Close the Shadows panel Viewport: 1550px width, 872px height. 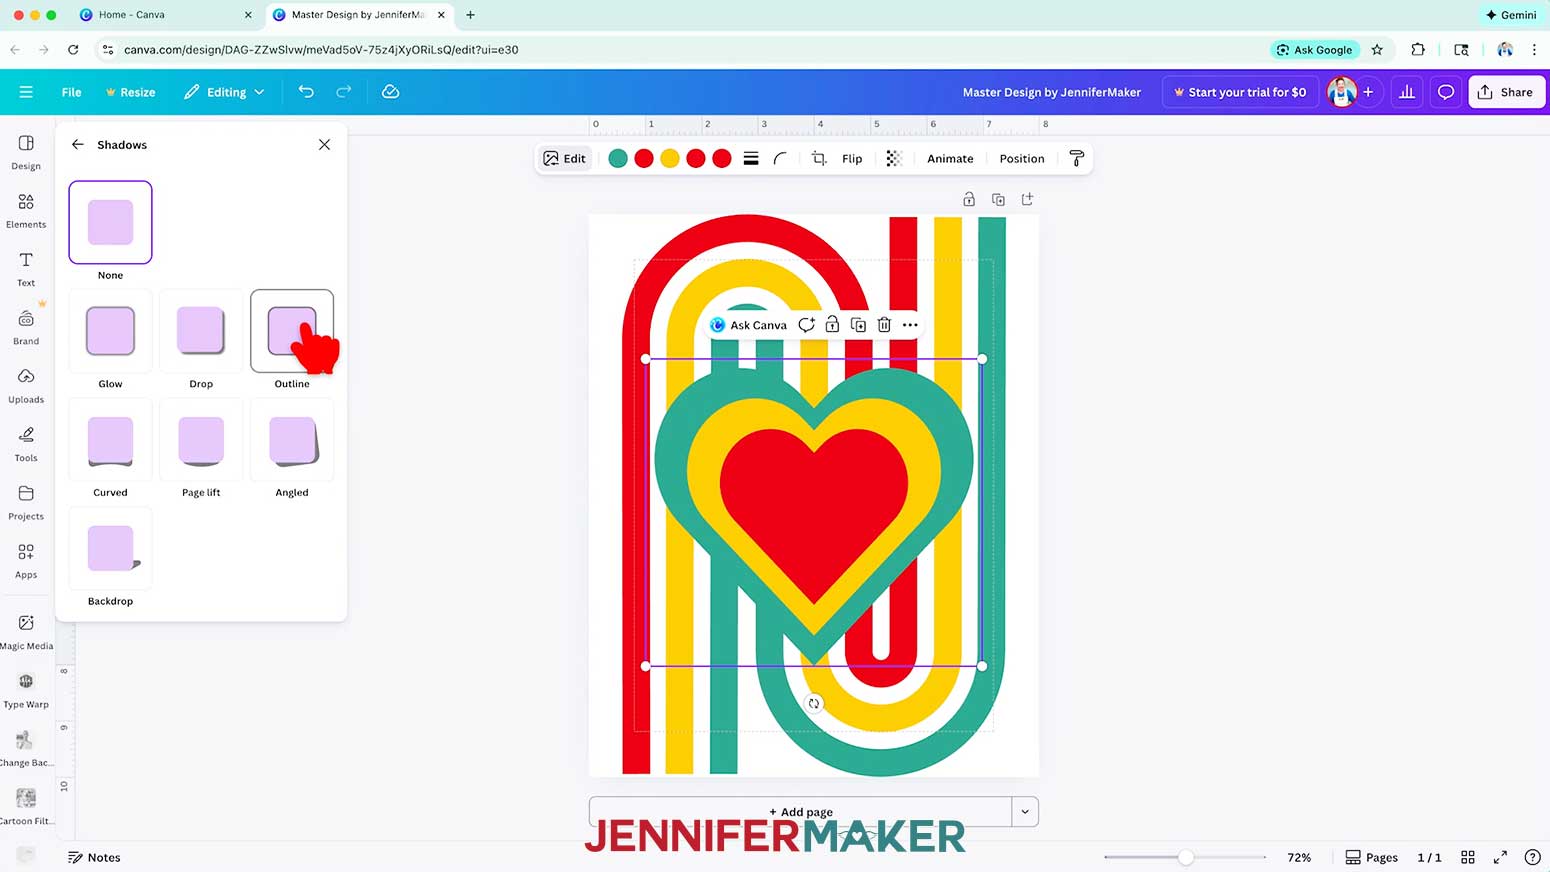pos(324,144)
